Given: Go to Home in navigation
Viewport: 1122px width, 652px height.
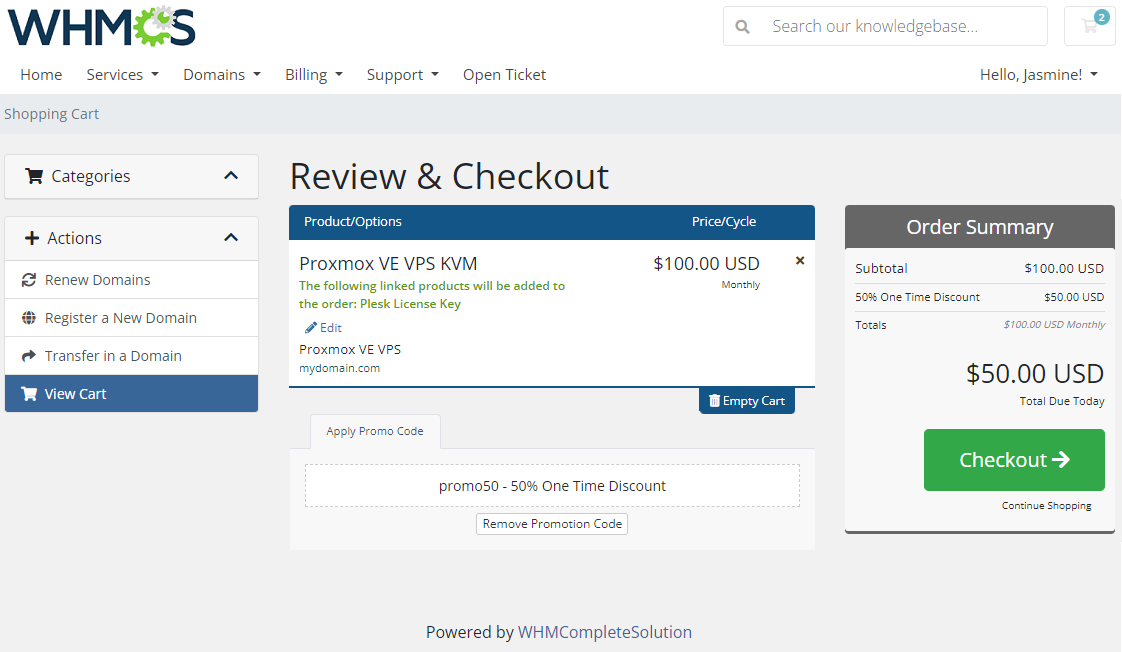Looking at the screenshot, I should pos(41,74).
